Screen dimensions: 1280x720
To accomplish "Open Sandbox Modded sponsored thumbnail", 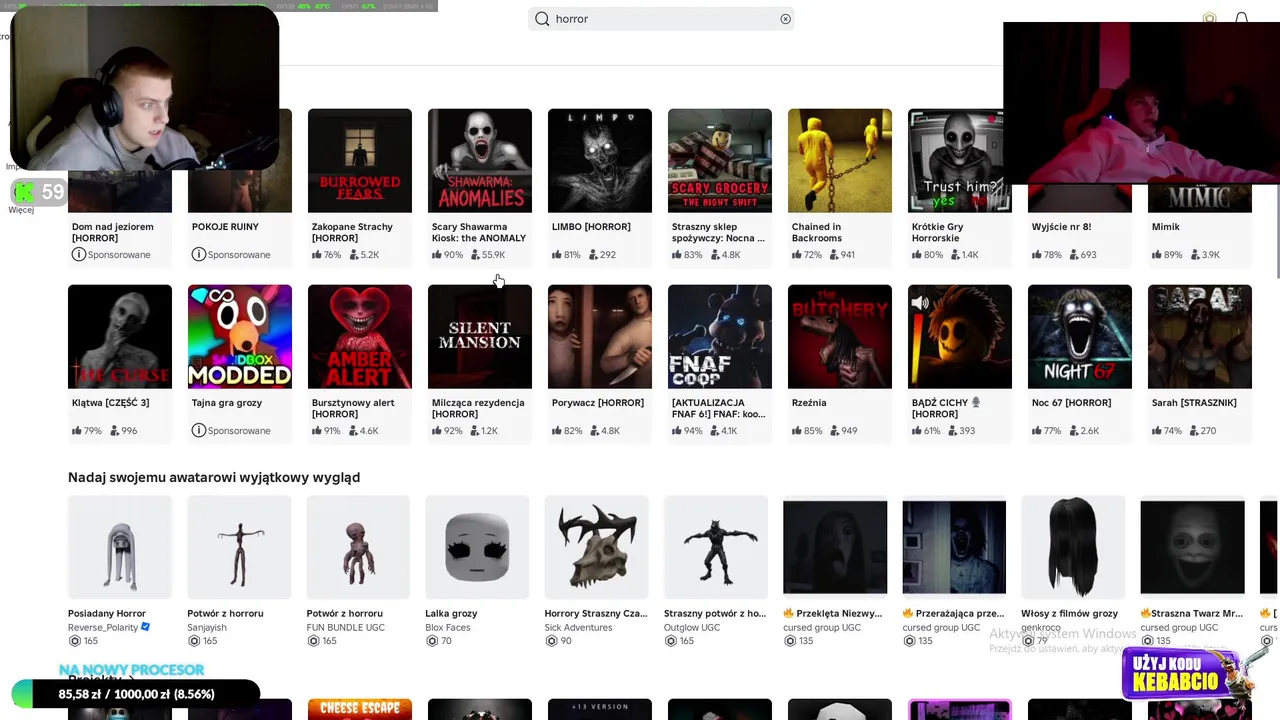I will pos(240,337).
